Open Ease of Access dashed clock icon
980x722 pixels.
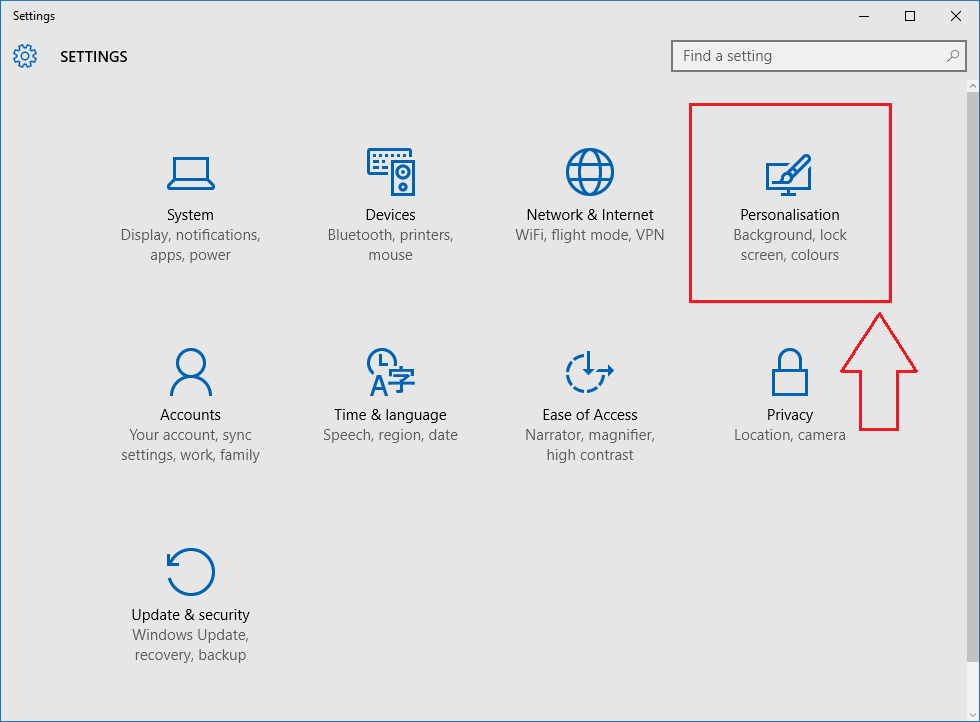tap(590, 372)
